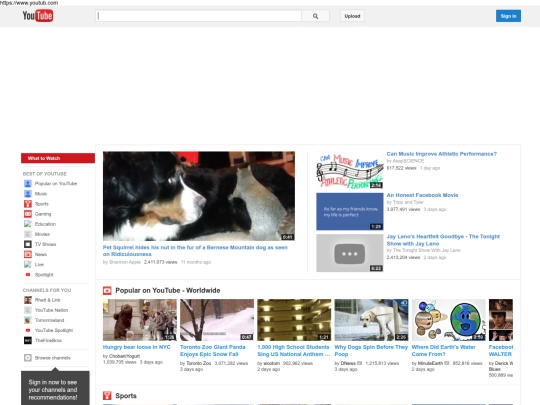540x405 pixels.
Task: Open the Tomorrowland channel link
Action: (x=50, y=320)
